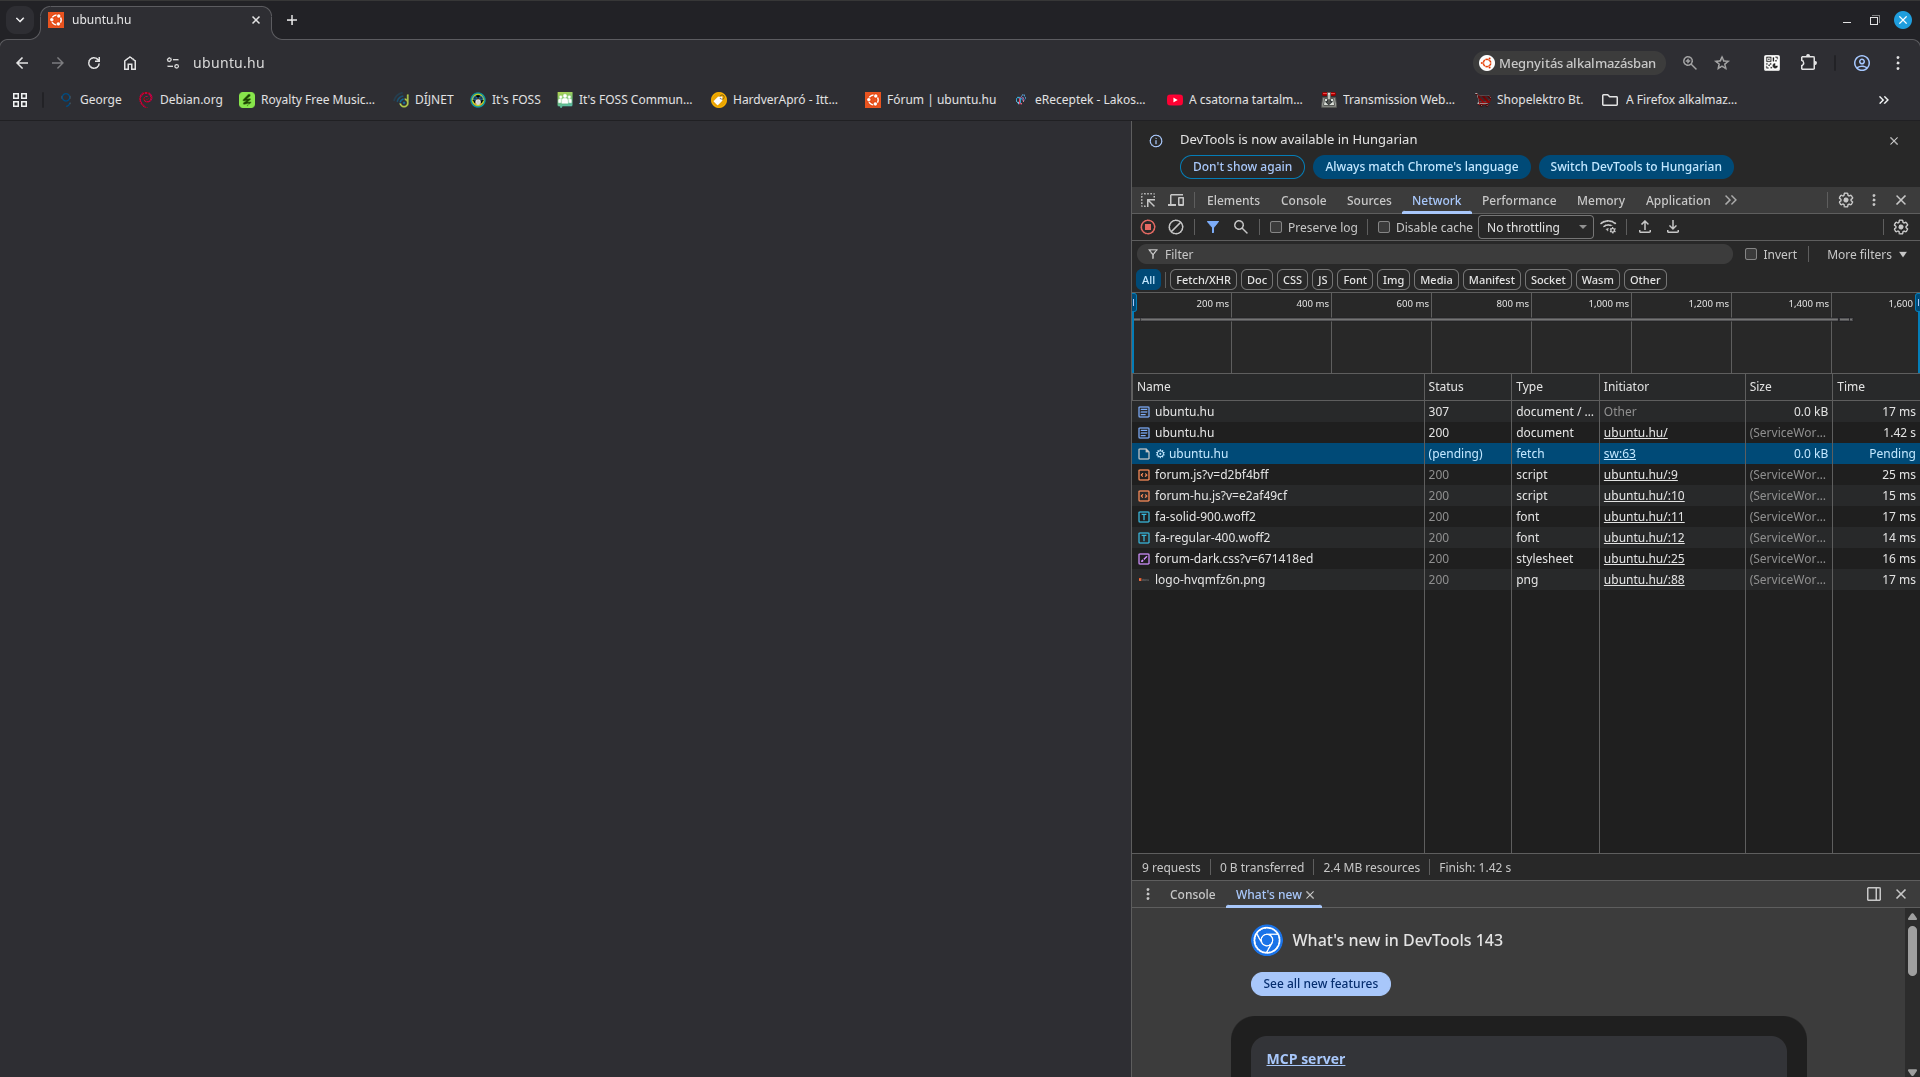Enable Preserve log checkbox
Viewport: 1920px width, 1077px height.
click(x=1276, y=227)
